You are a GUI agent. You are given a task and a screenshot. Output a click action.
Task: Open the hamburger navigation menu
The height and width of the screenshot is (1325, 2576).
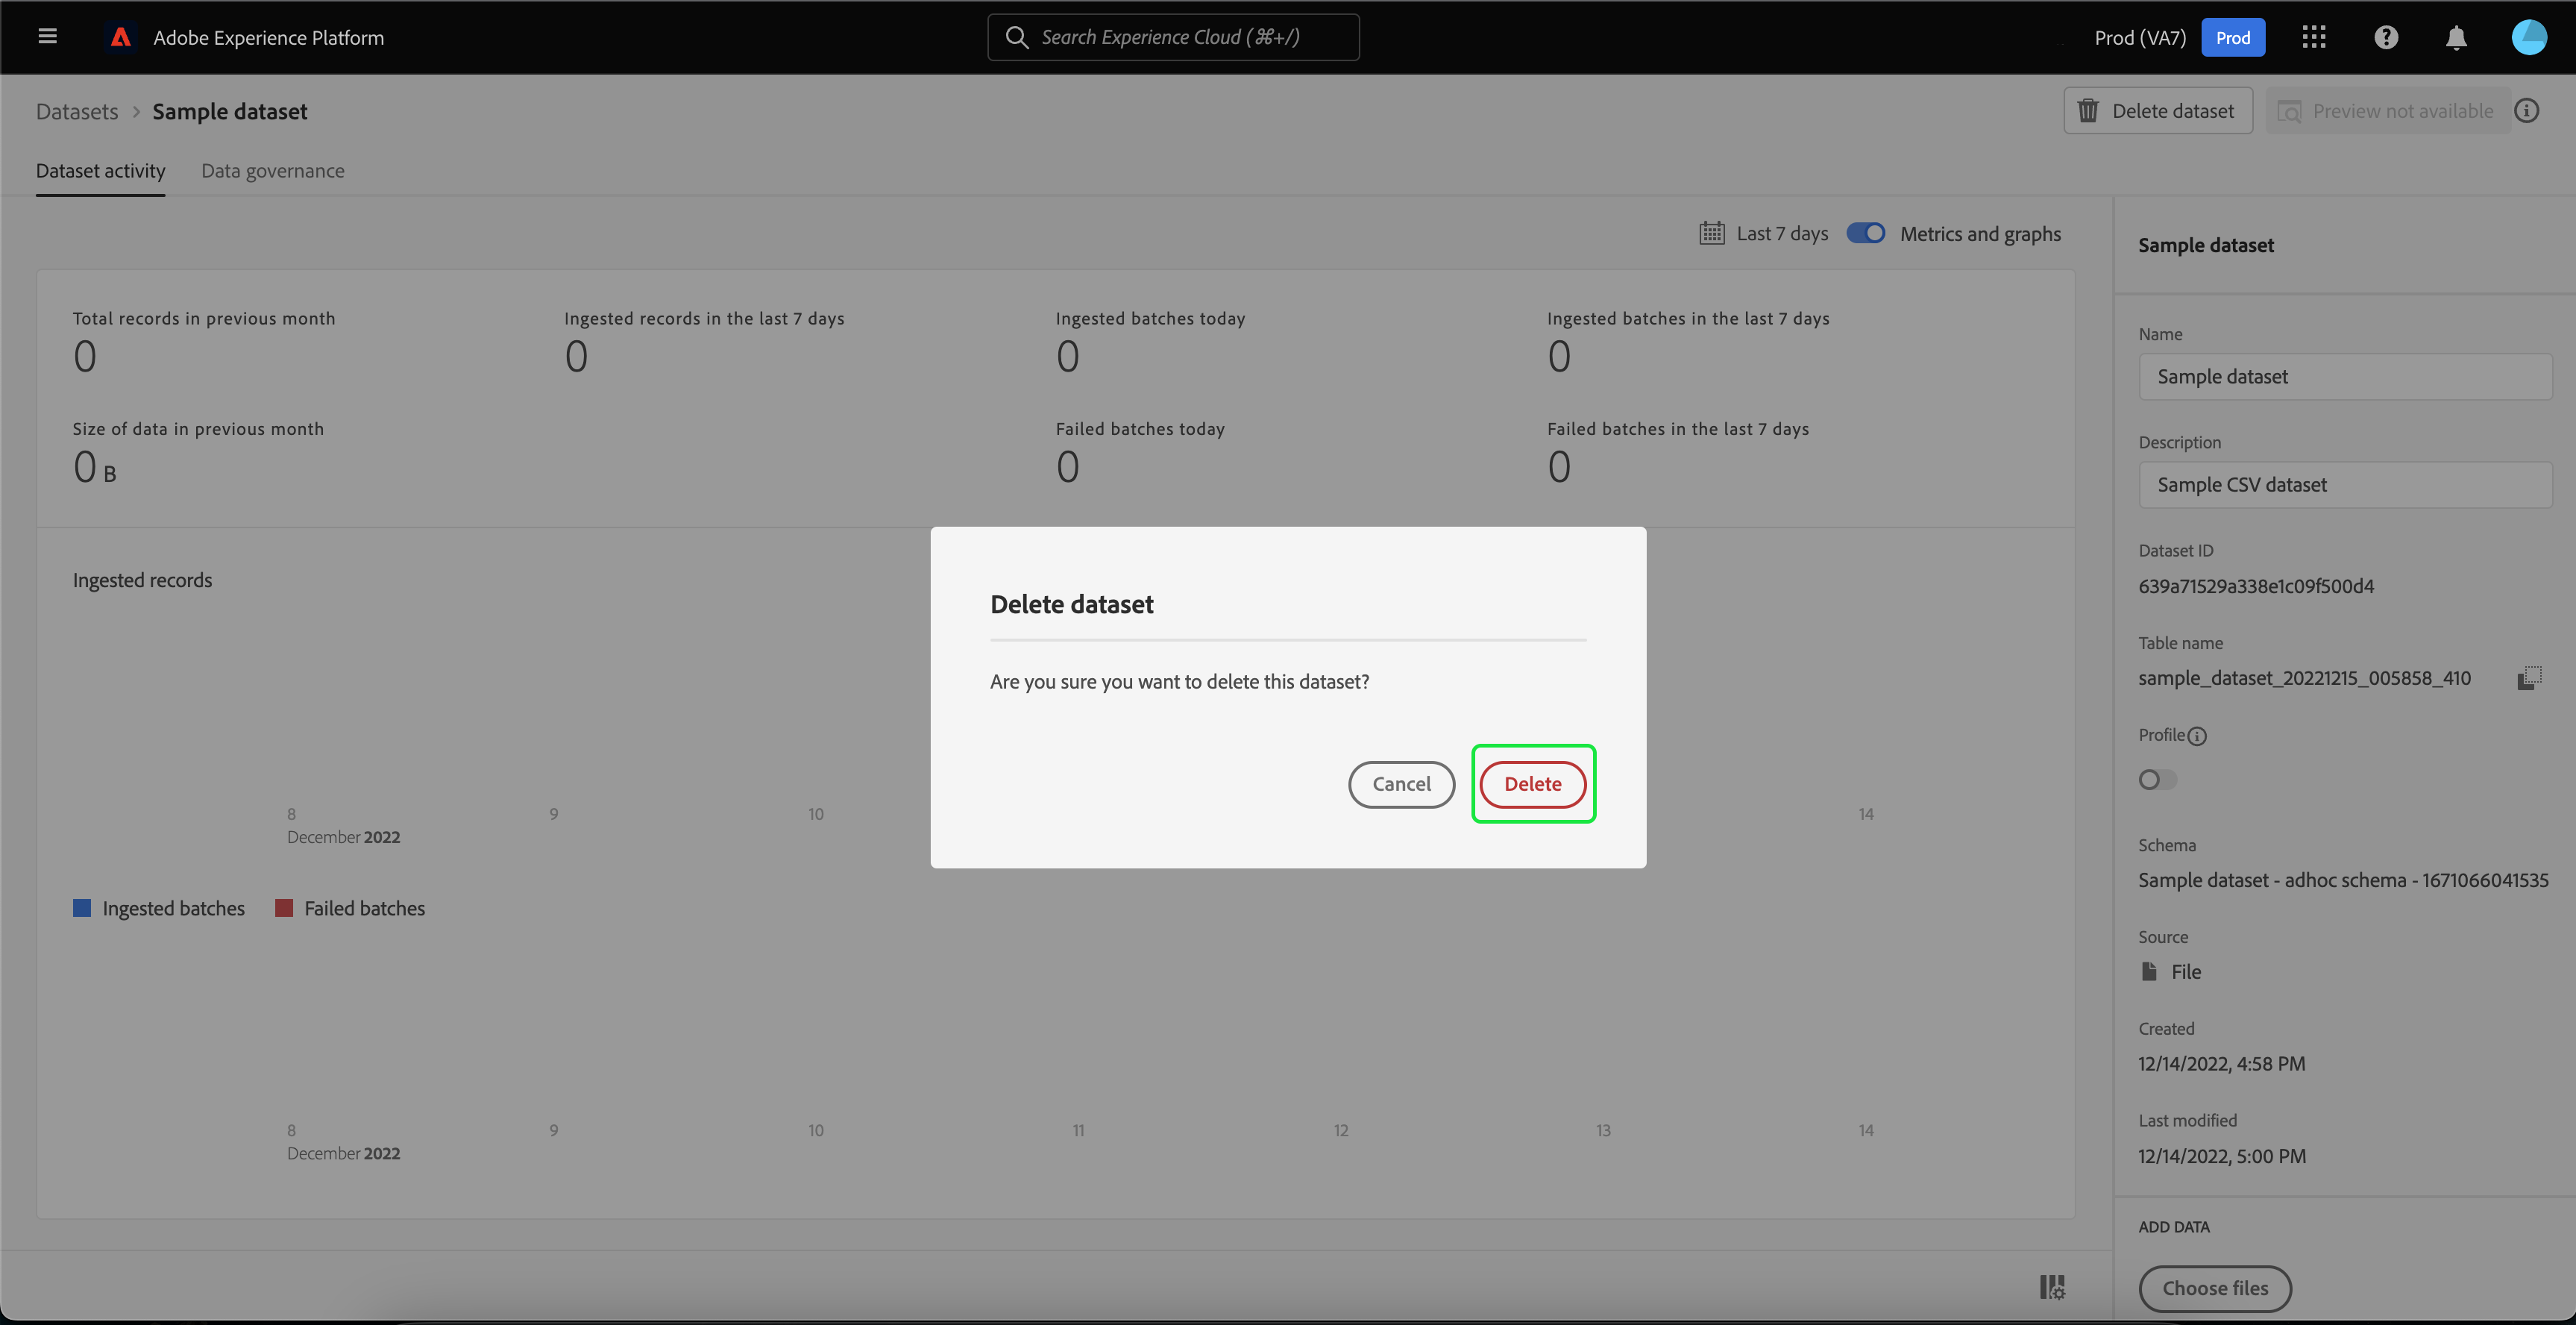point(47,37)
